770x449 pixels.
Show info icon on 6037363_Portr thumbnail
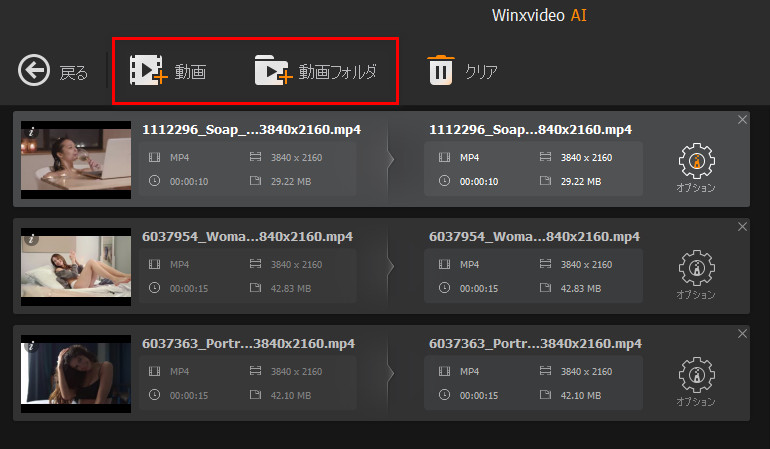(x=31, y=346)
